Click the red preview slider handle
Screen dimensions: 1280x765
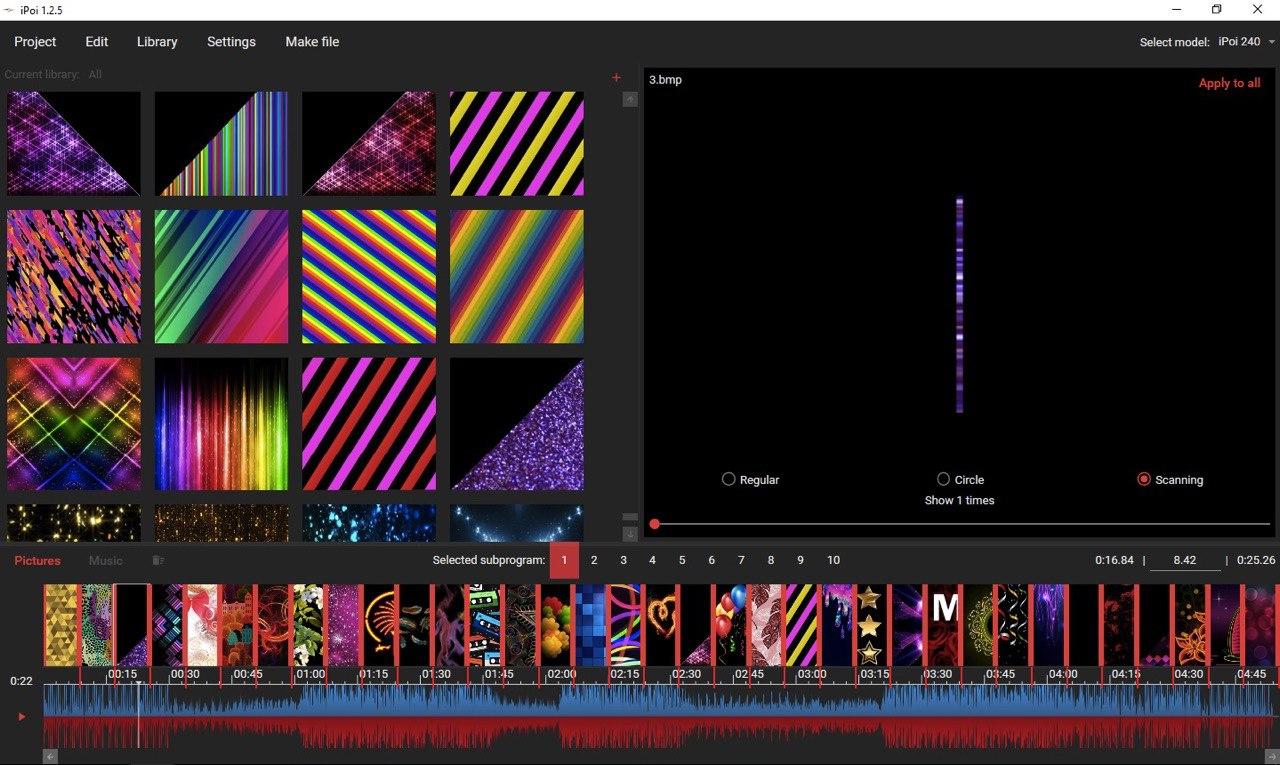coord(654,524)
